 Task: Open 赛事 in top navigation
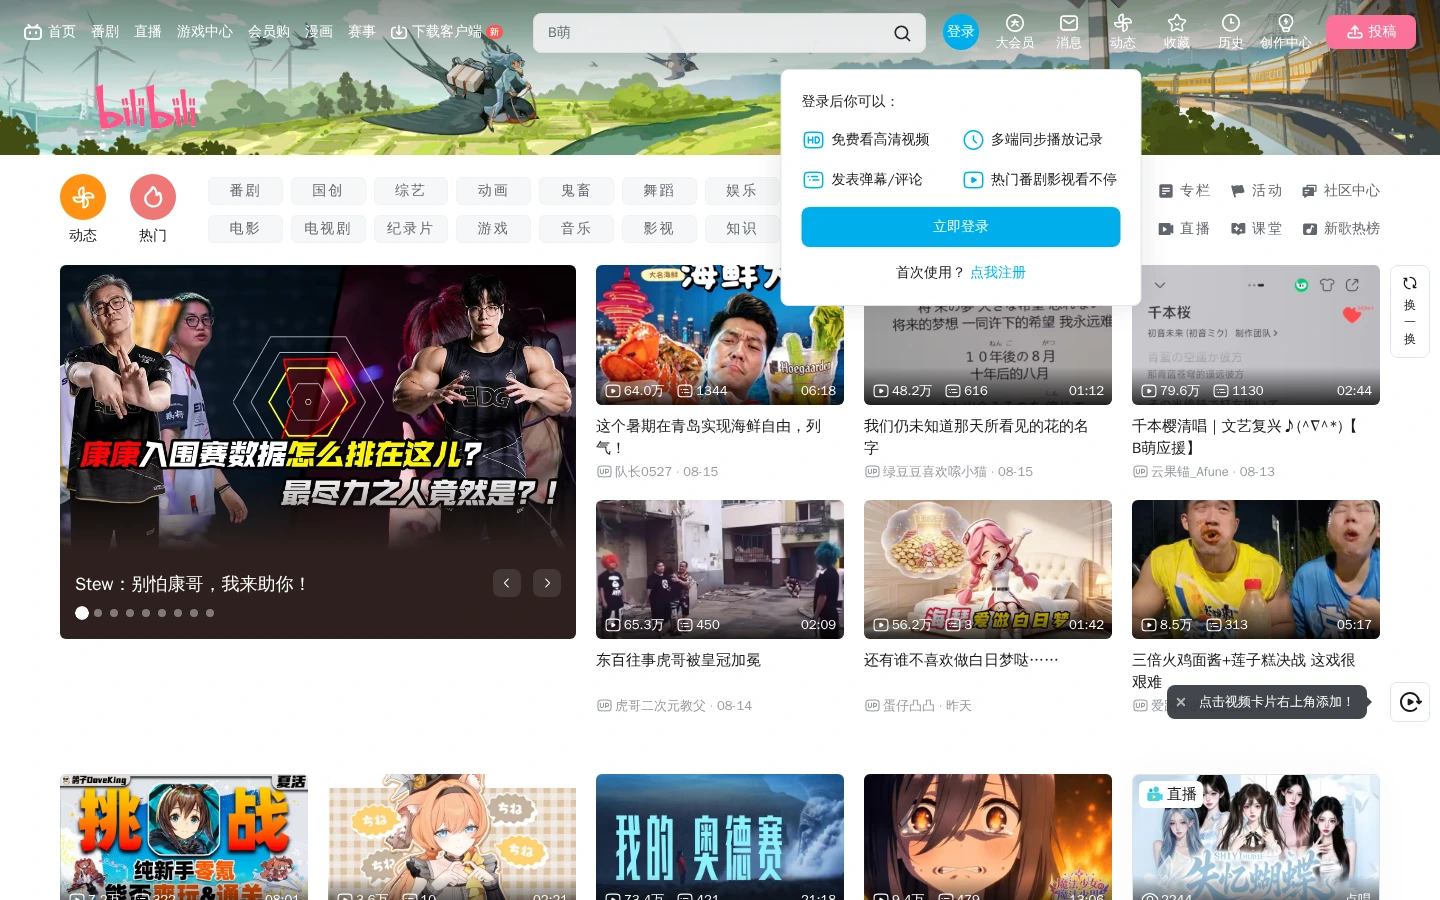362,32
